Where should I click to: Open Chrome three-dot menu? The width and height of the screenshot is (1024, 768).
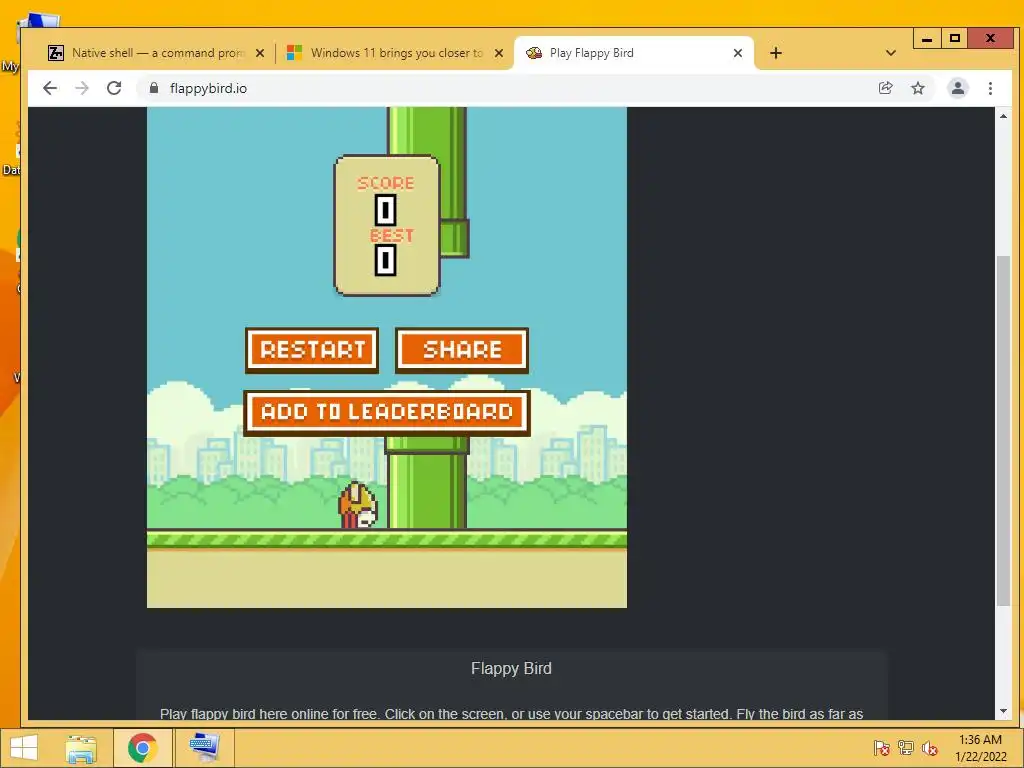991,88
